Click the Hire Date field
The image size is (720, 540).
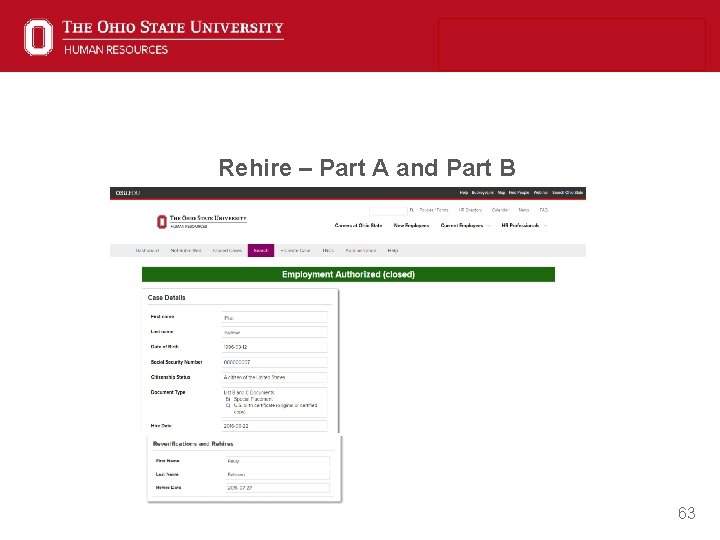tap(275, 426)
